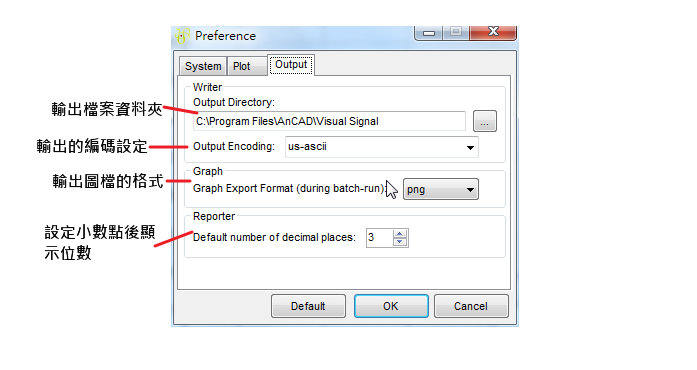This screenshot has height=370, width=697.
Task: Open the us-ascii encoding combo box
Action: point(381,147)
